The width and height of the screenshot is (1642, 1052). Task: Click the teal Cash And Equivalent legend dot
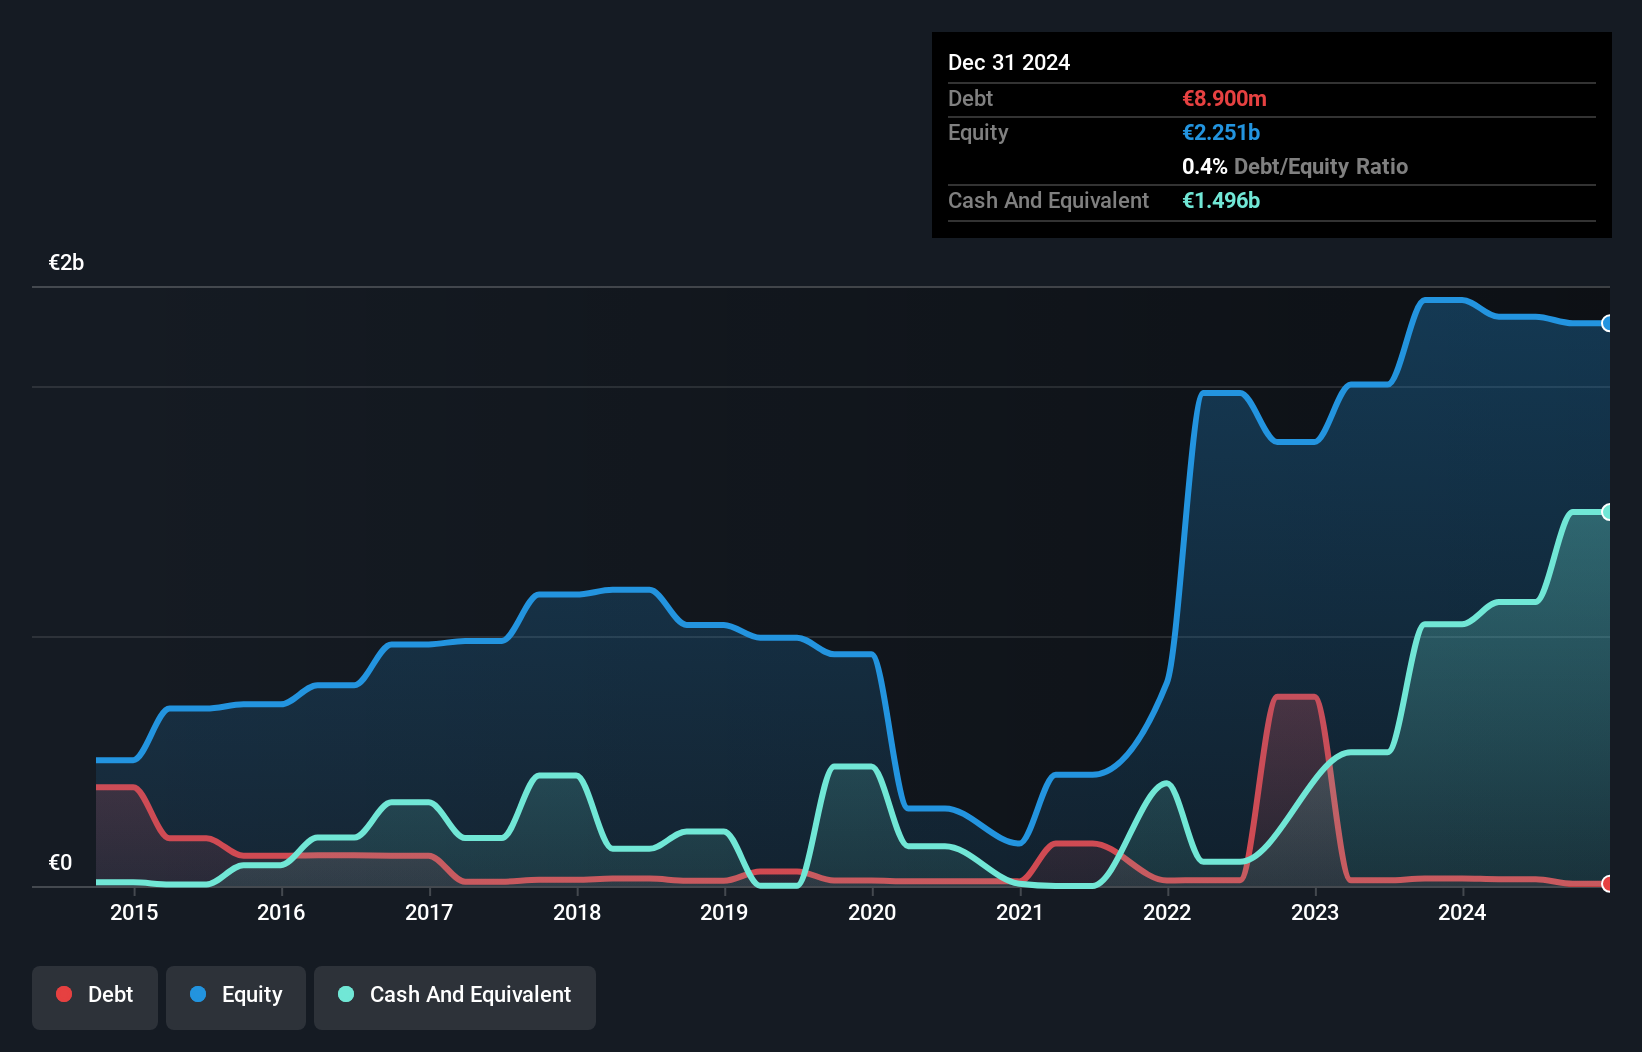click(346, 994)
